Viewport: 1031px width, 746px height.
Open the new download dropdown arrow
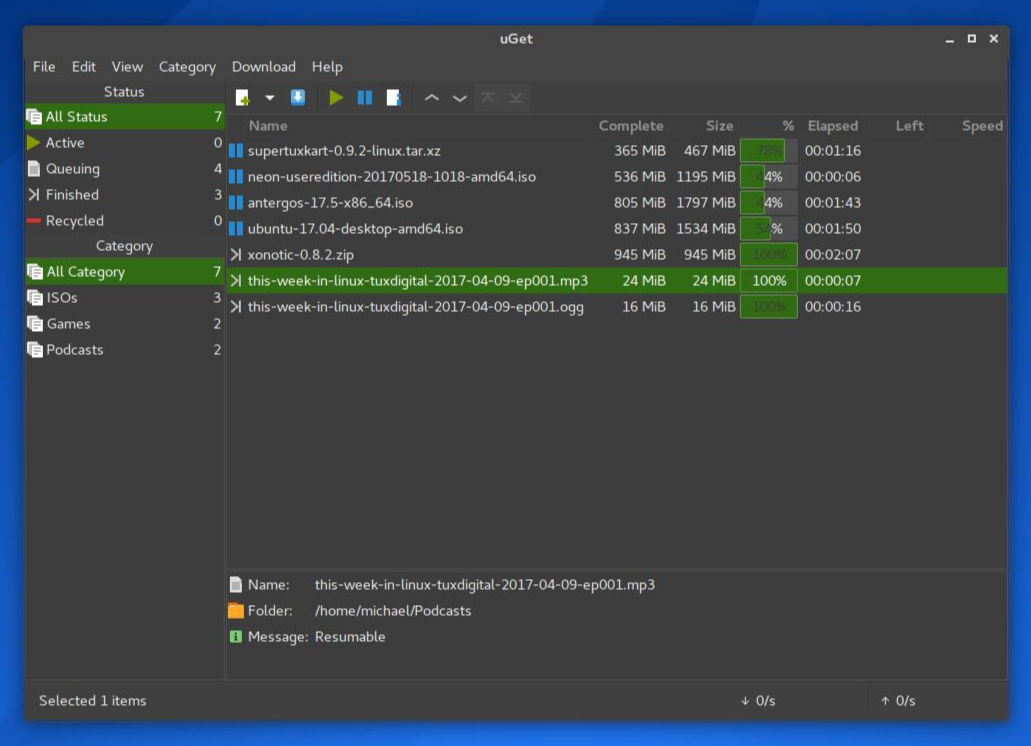(x=269, y=98)
